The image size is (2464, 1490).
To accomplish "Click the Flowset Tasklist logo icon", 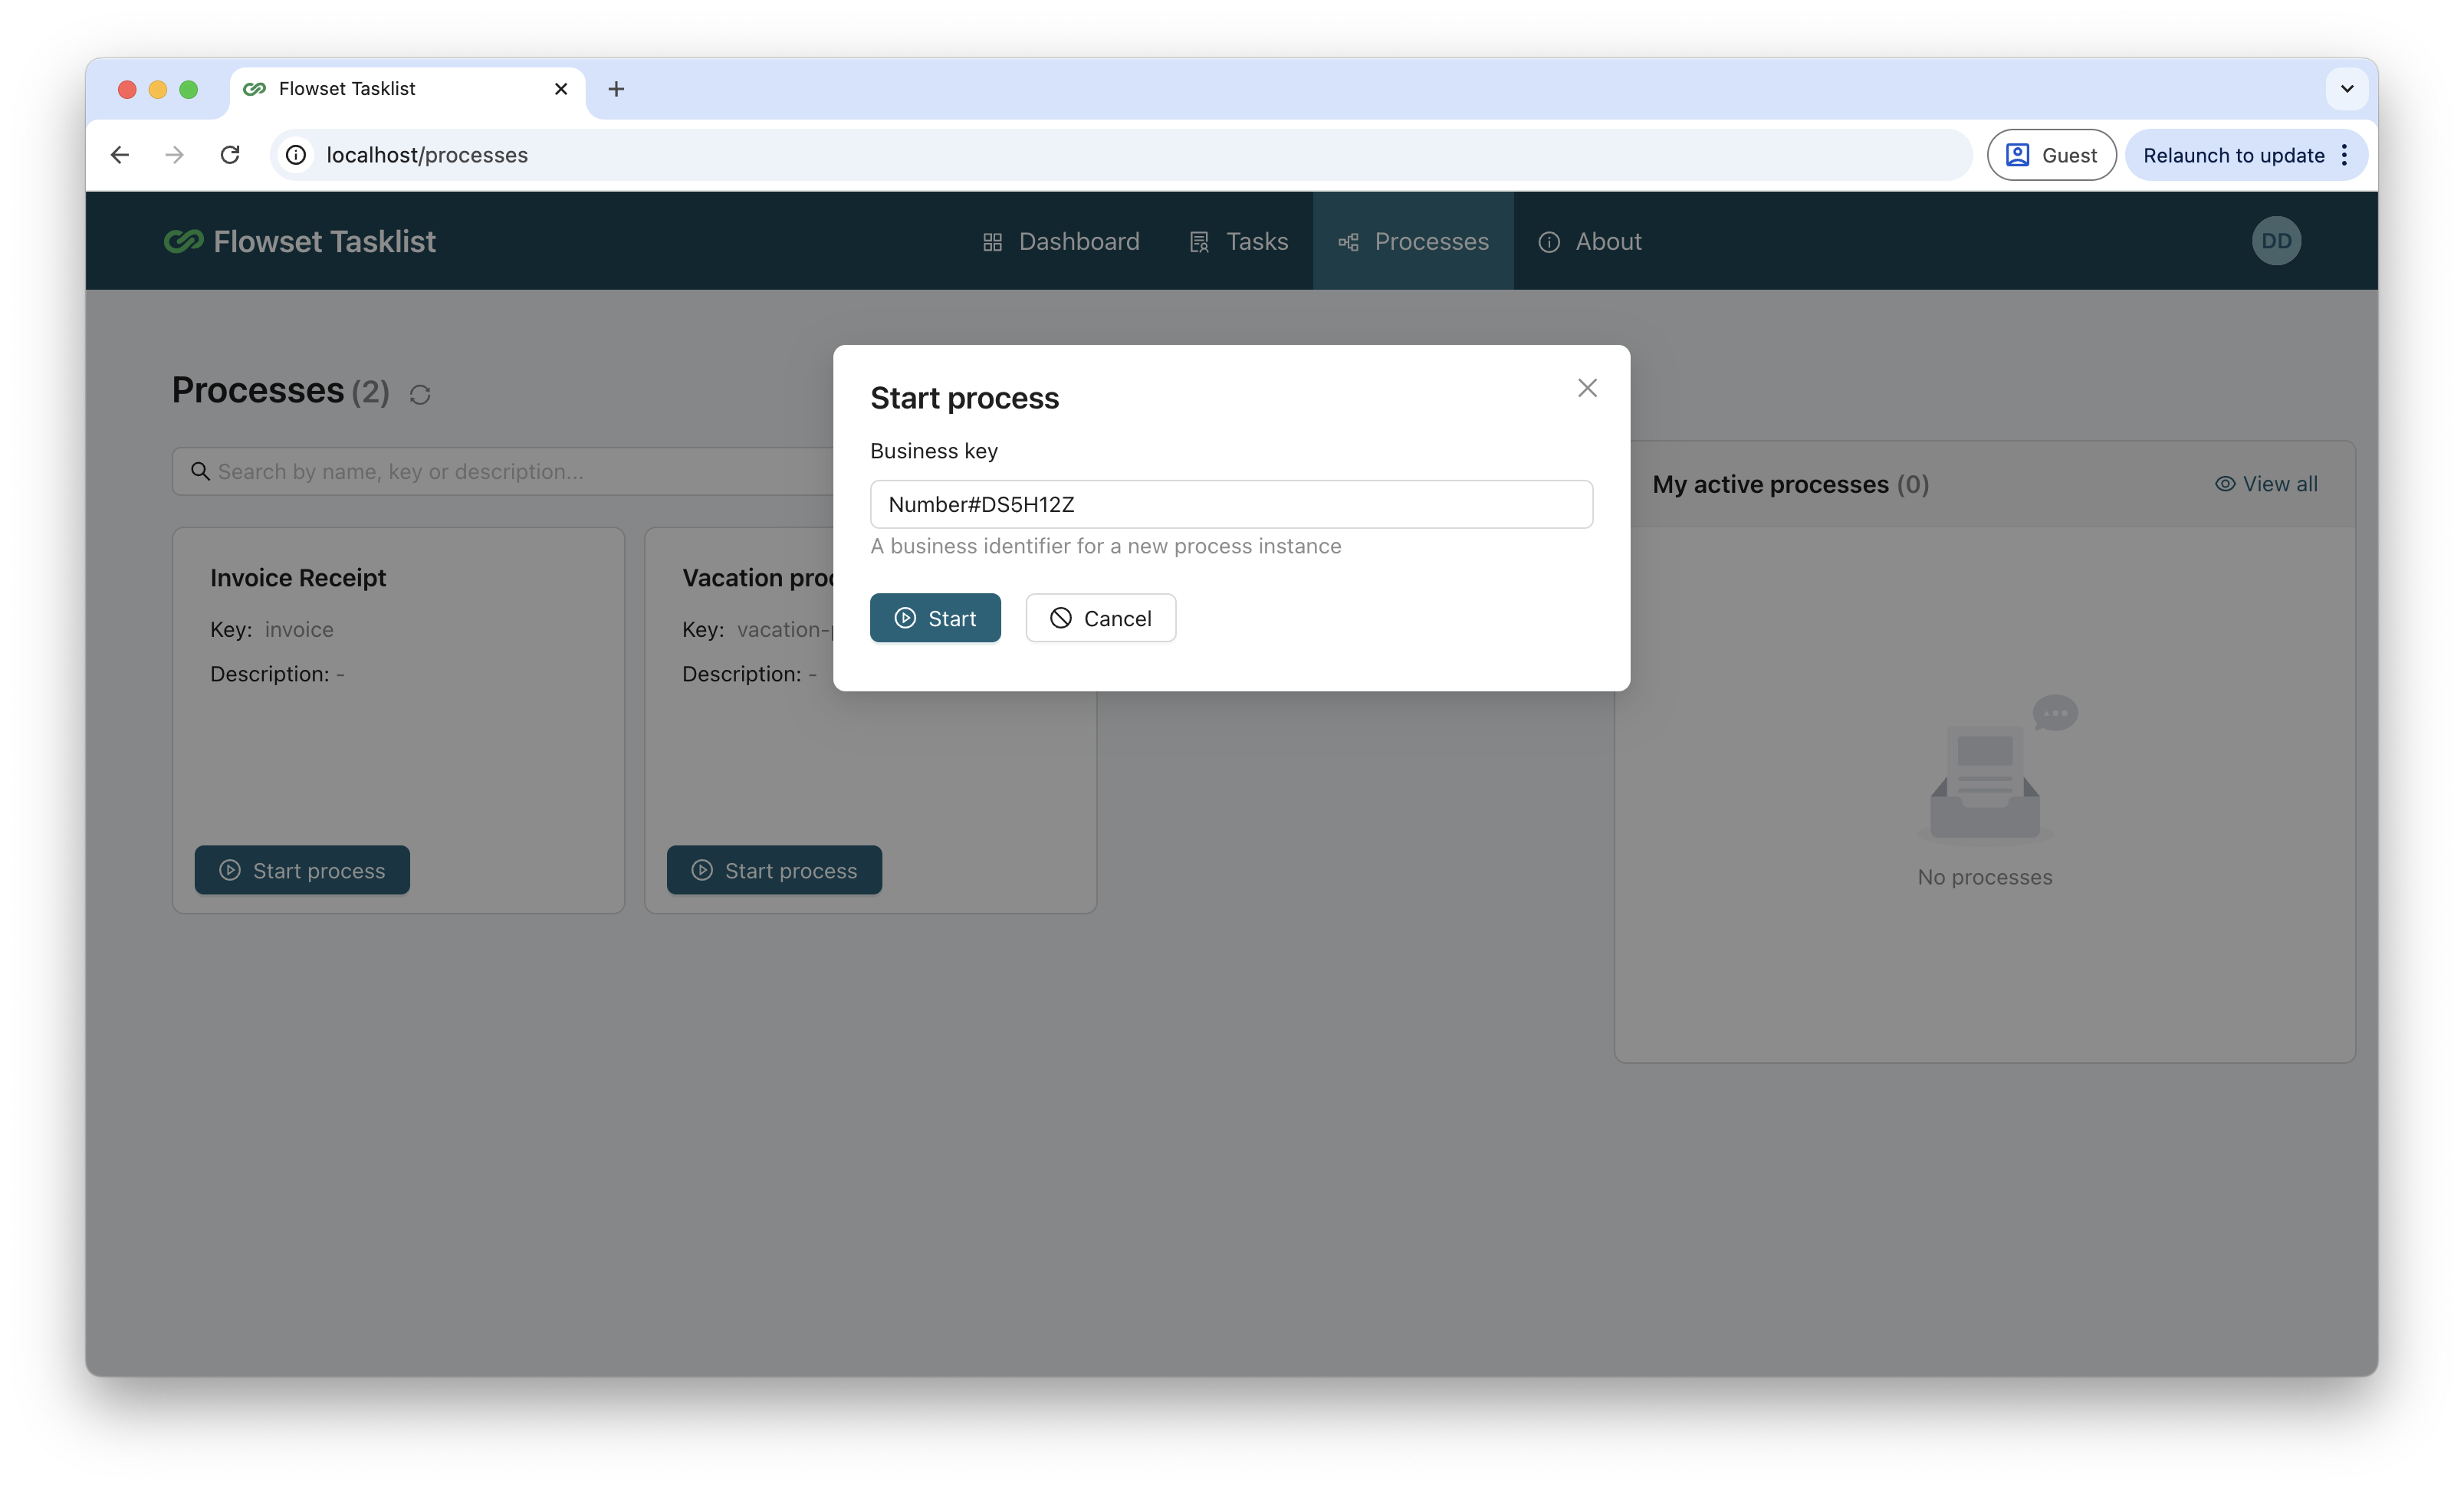I will click(x=184, y=241).
